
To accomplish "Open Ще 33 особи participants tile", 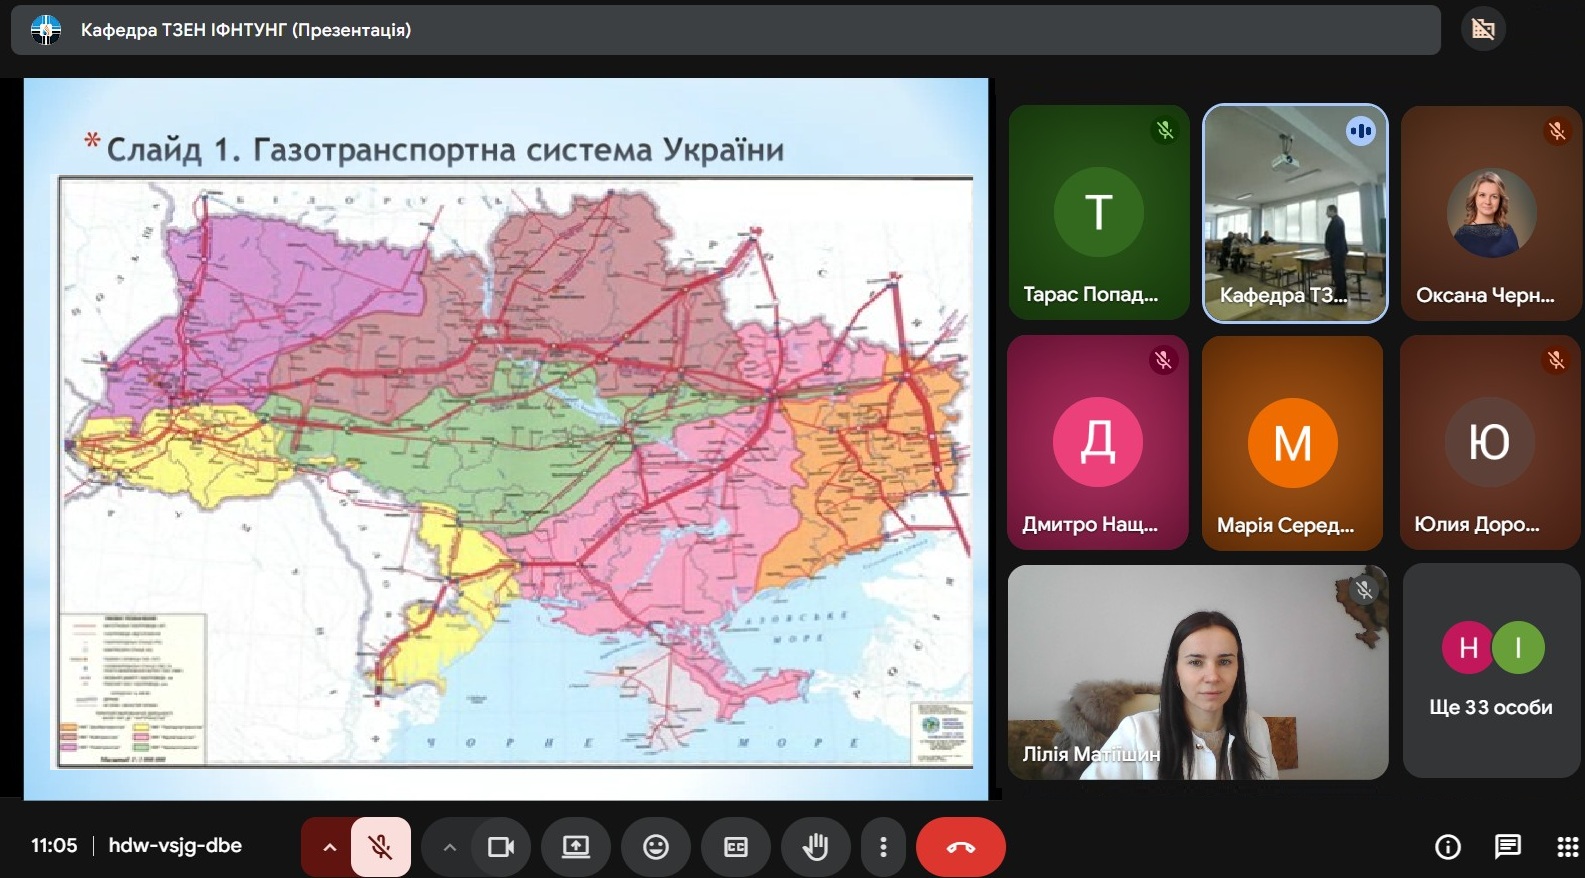I will (1491, 671).
